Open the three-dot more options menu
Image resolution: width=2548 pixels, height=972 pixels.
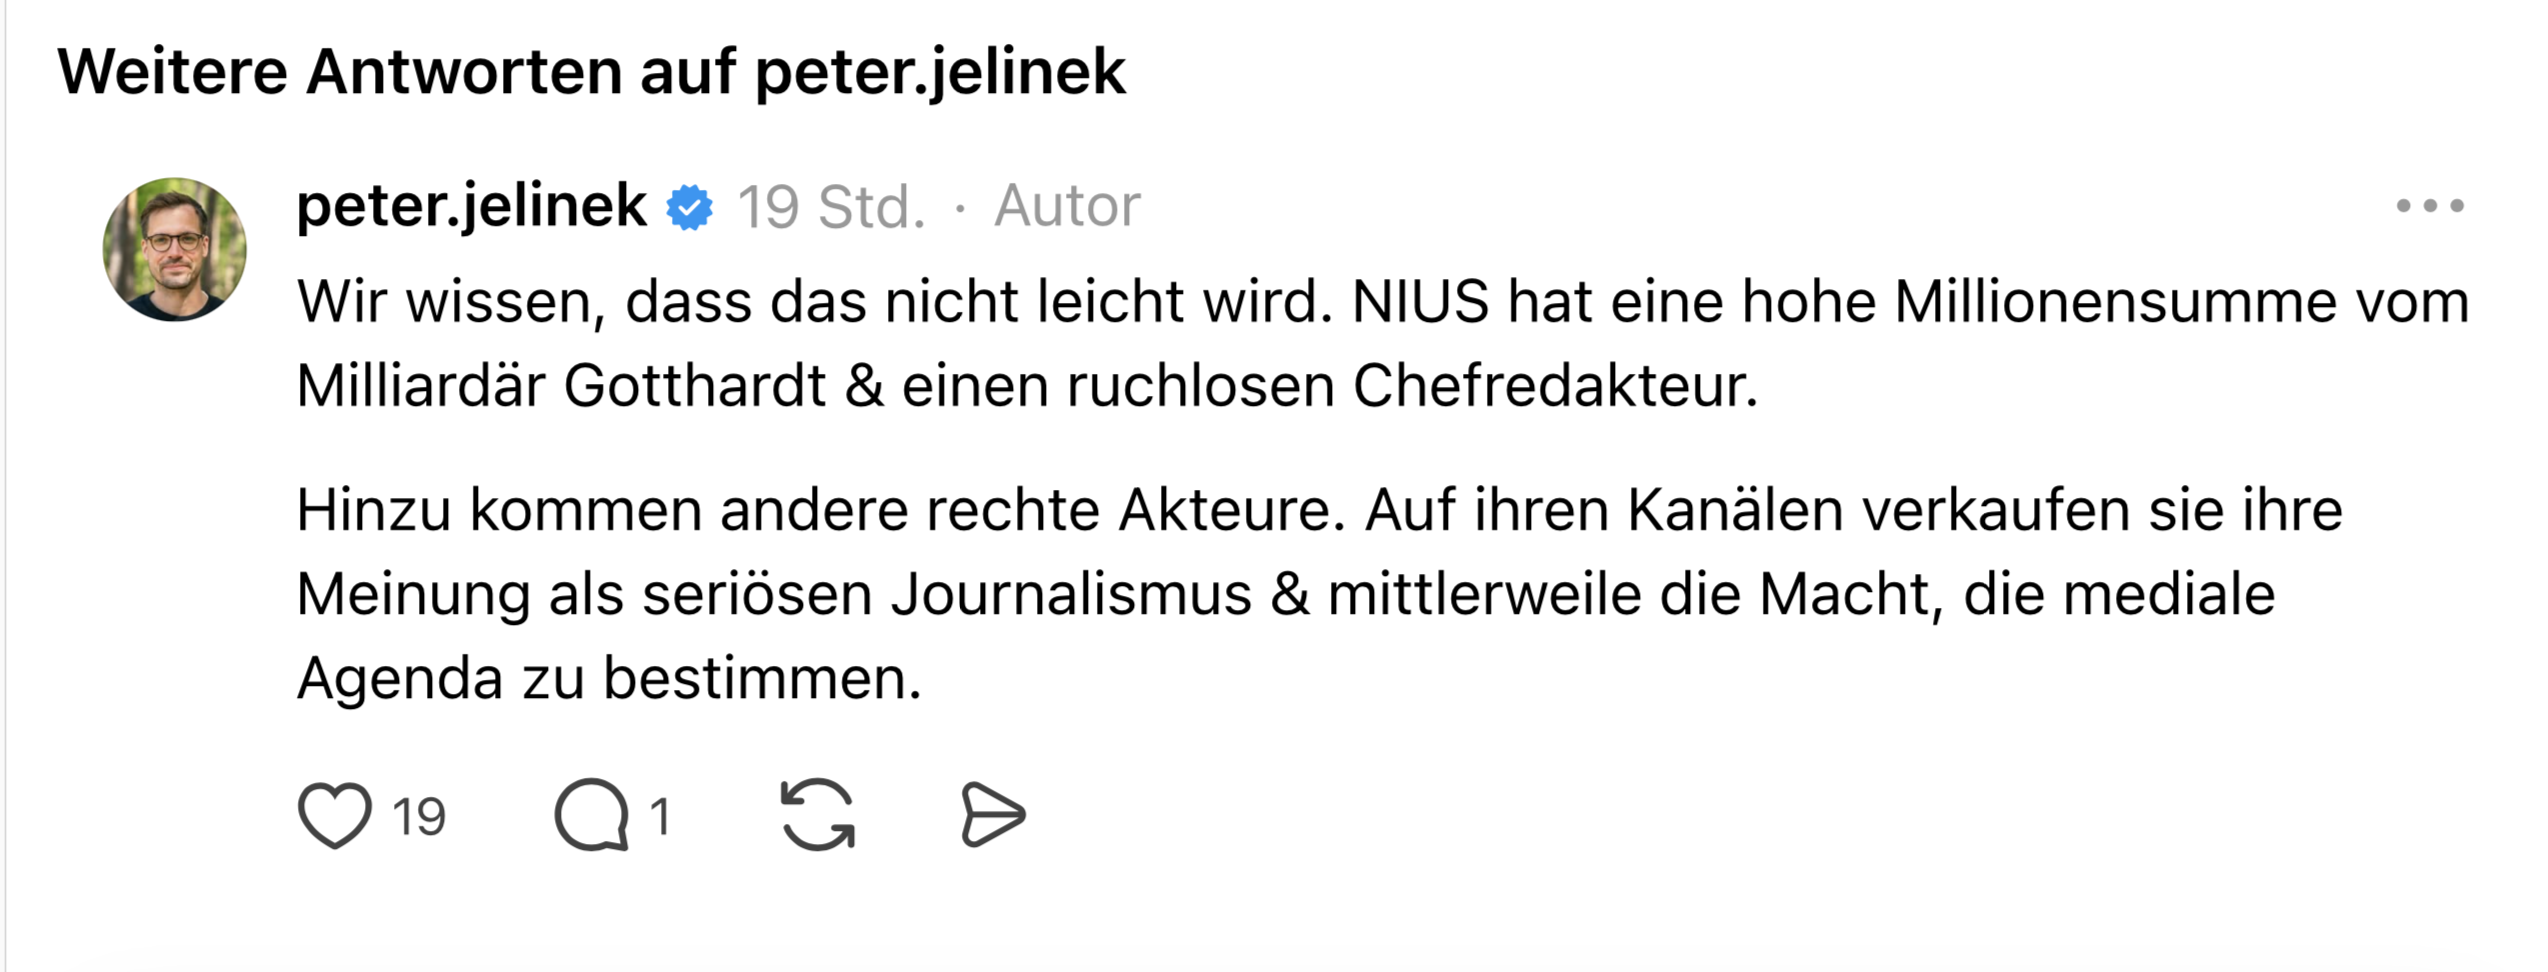pyautogui.click(x=2430, y=206)
